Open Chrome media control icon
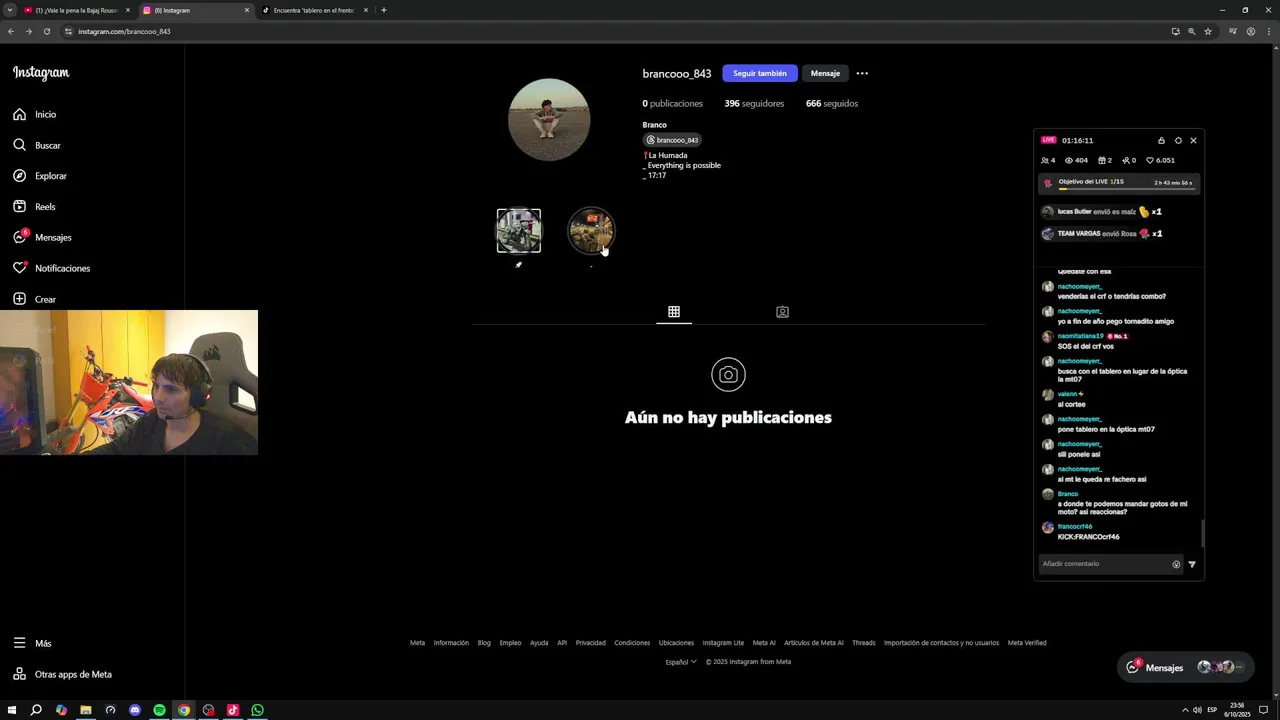Viewport: 1280px width, 720px height. click(1233, 31)
